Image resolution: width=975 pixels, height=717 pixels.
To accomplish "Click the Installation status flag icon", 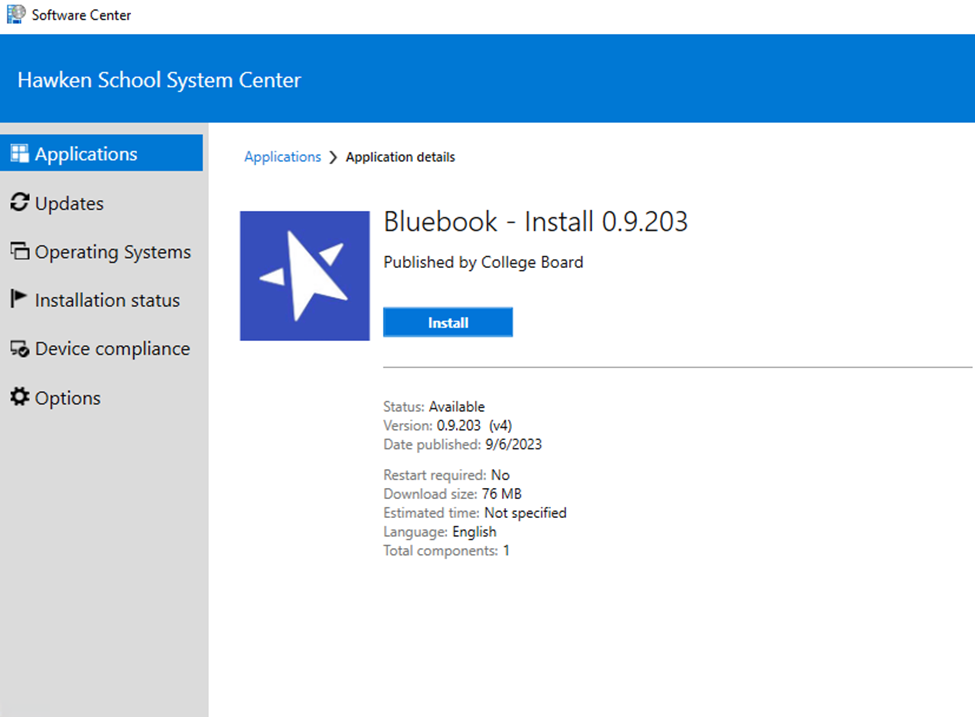I will (18, 300).
